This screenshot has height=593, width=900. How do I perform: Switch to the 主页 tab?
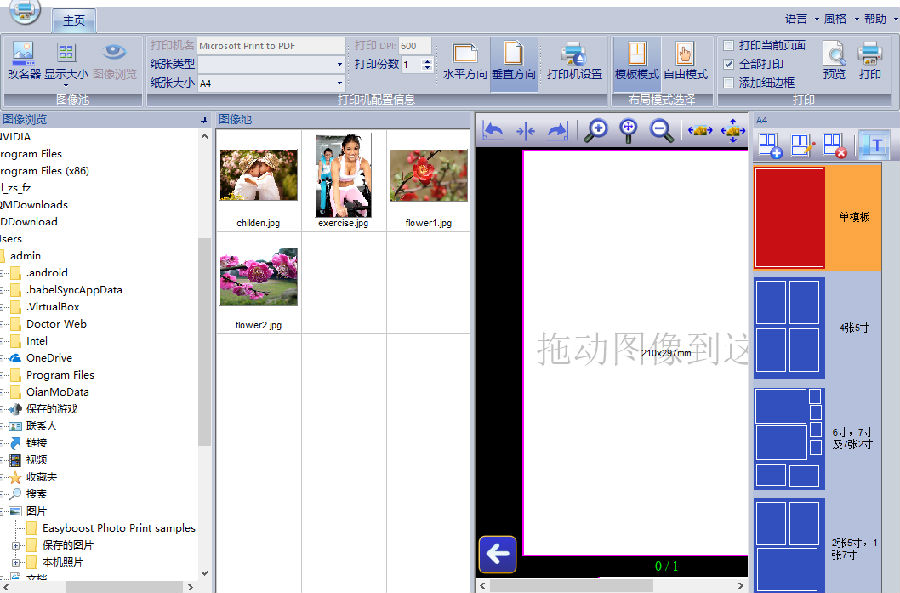click(73, 21)
